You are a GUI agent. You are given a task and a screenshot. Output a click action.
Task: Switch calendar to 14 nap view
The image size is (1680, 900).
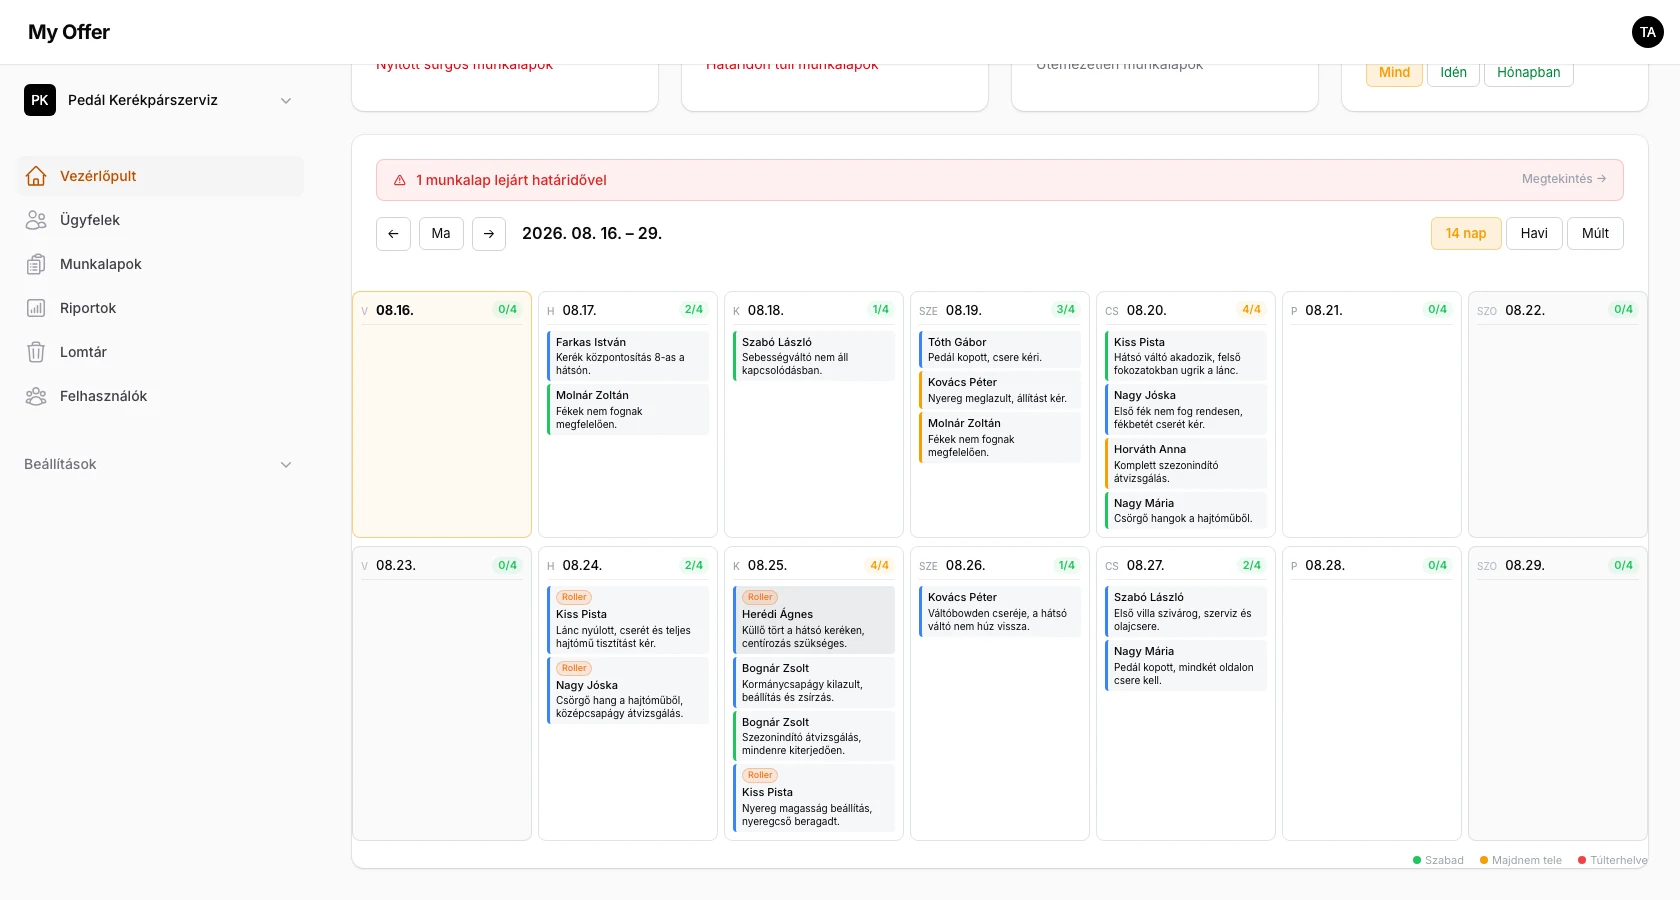pos(1466,233)
